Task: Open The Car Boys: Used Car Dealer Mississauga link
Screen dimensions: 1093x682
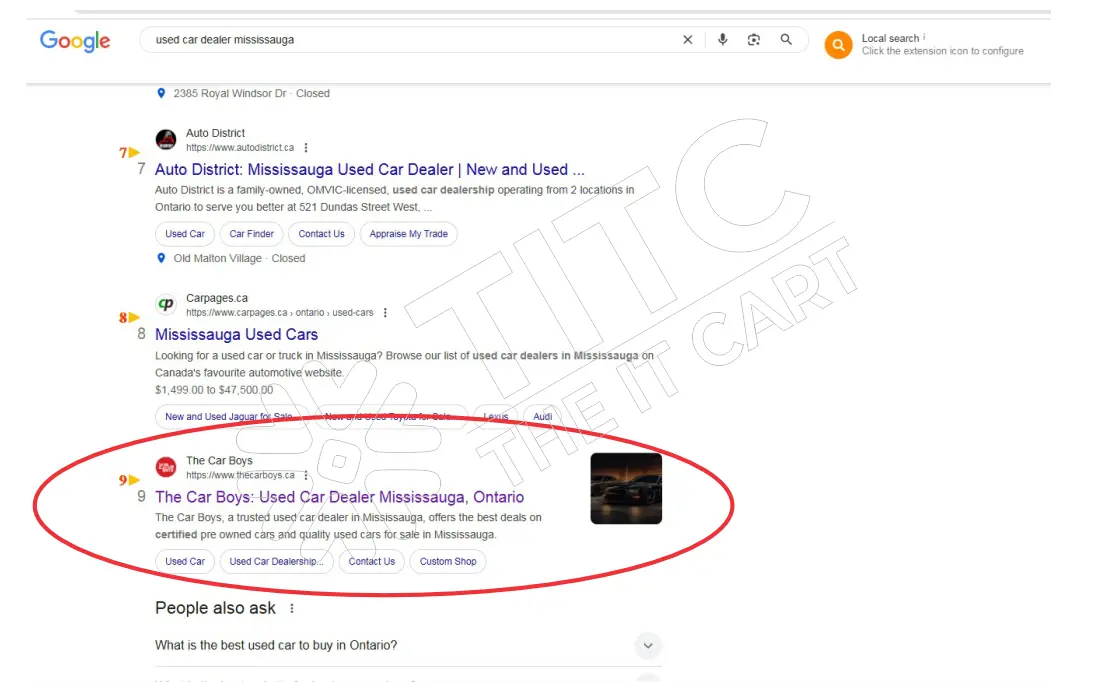Action: (339, 497)
